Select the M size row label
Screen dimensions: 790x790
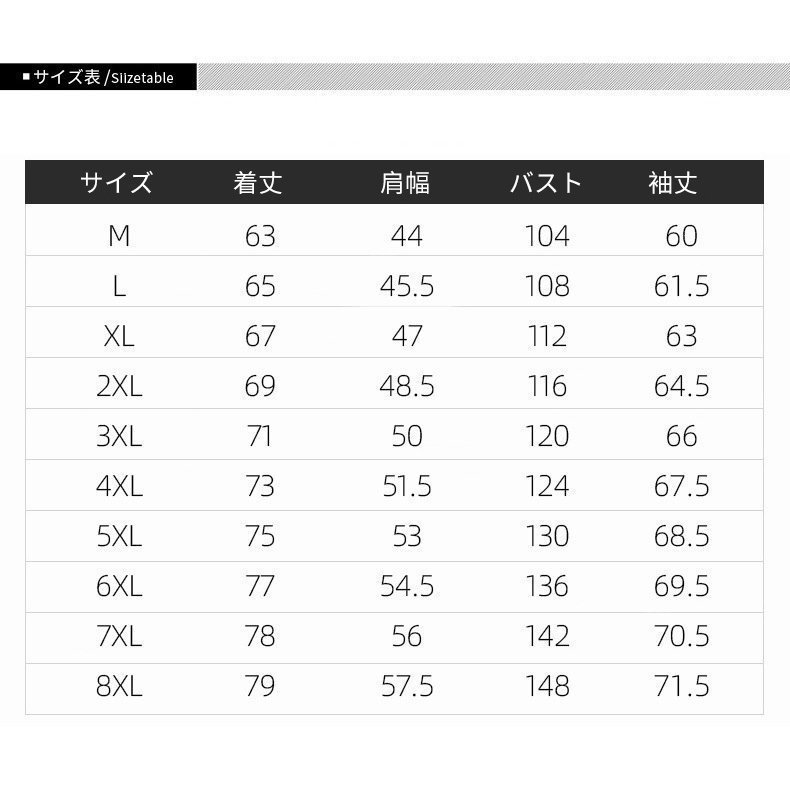119,236
